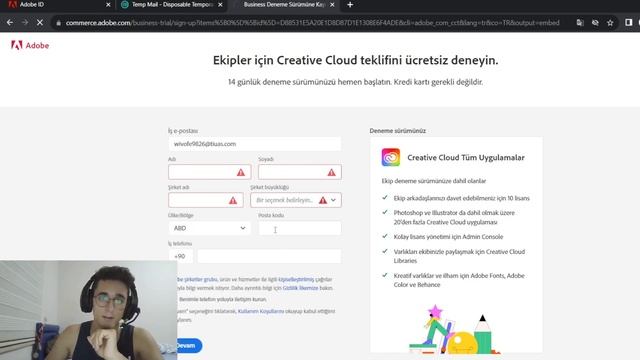The width and height of the screenshot is (640, 360).
Task: Close the Temp Mail tab
Action: coord(220,5)
